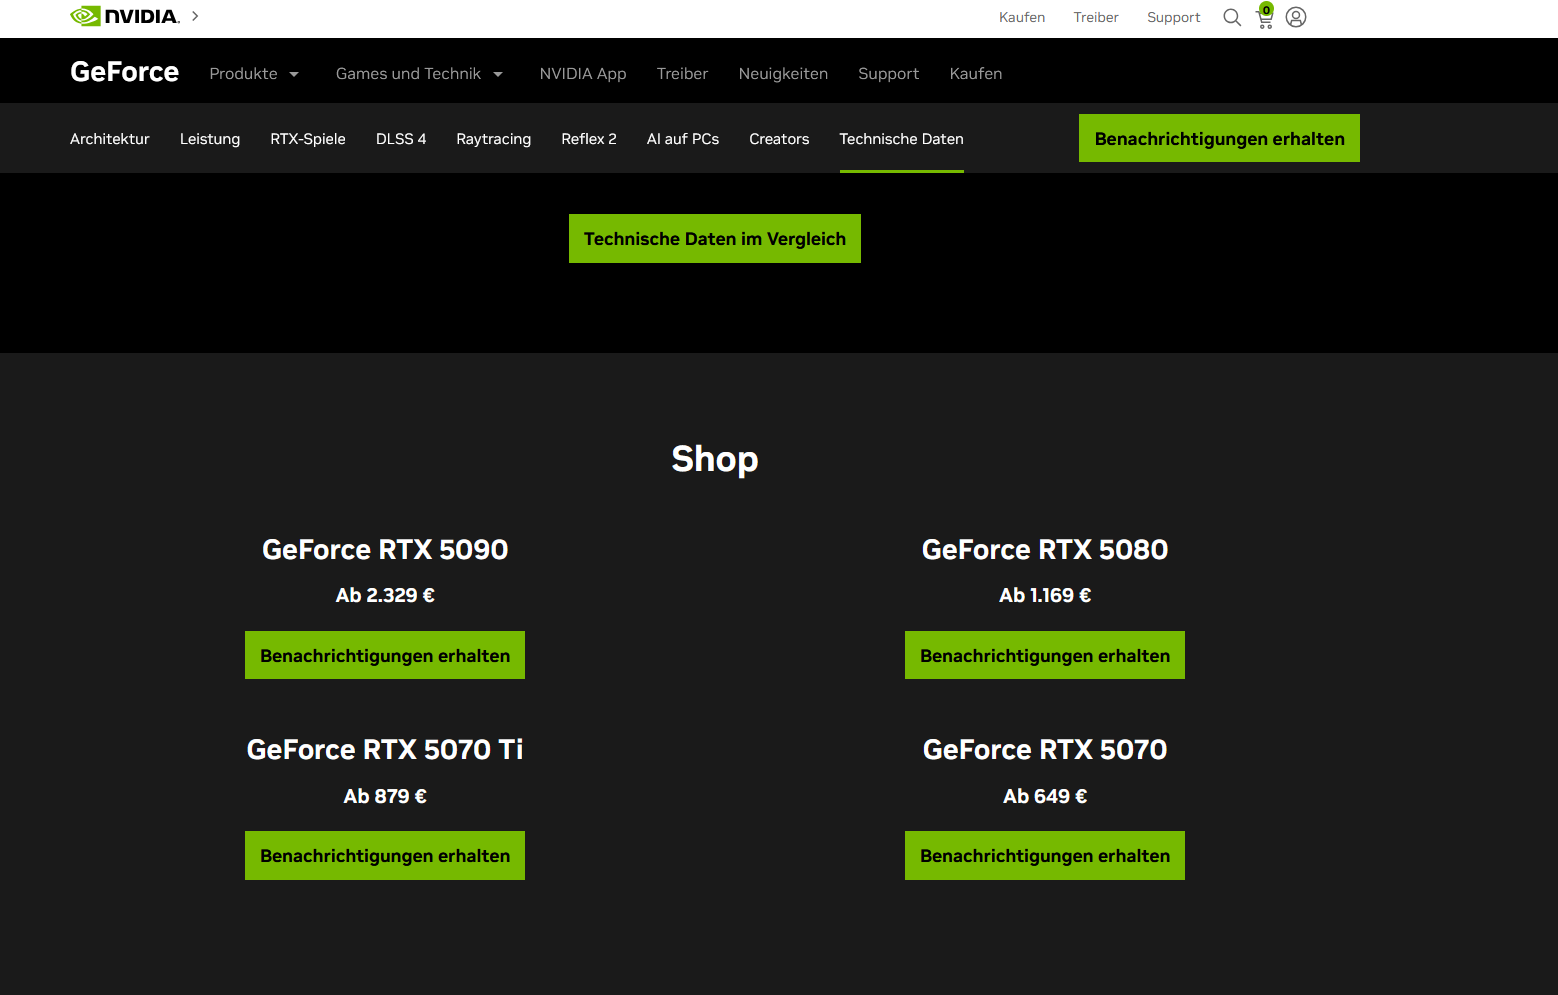Get notifications for GeForce RTX 5070 Ti
This screenshot has height=995, width=1558.
(385, 855)
